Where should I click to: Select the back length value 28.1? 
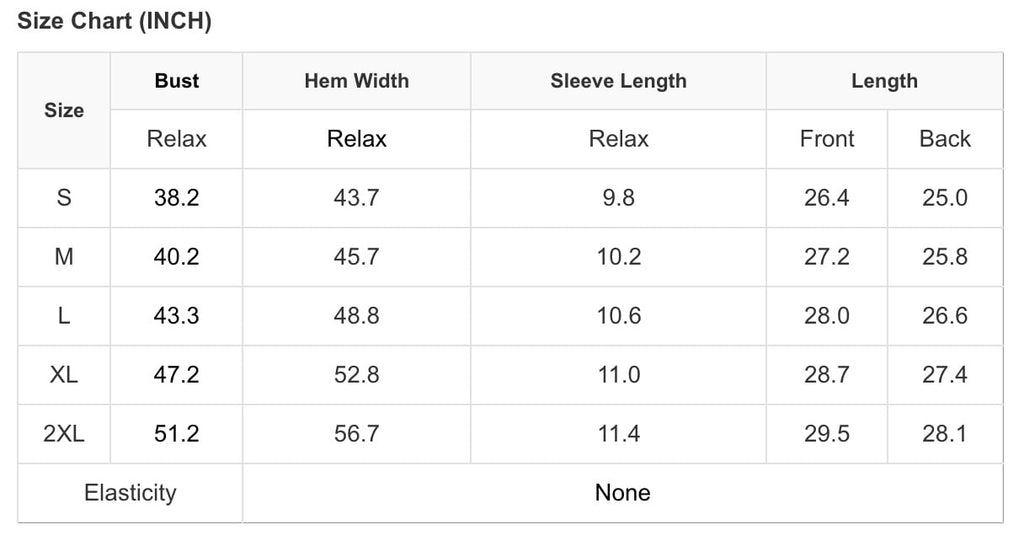945,434
